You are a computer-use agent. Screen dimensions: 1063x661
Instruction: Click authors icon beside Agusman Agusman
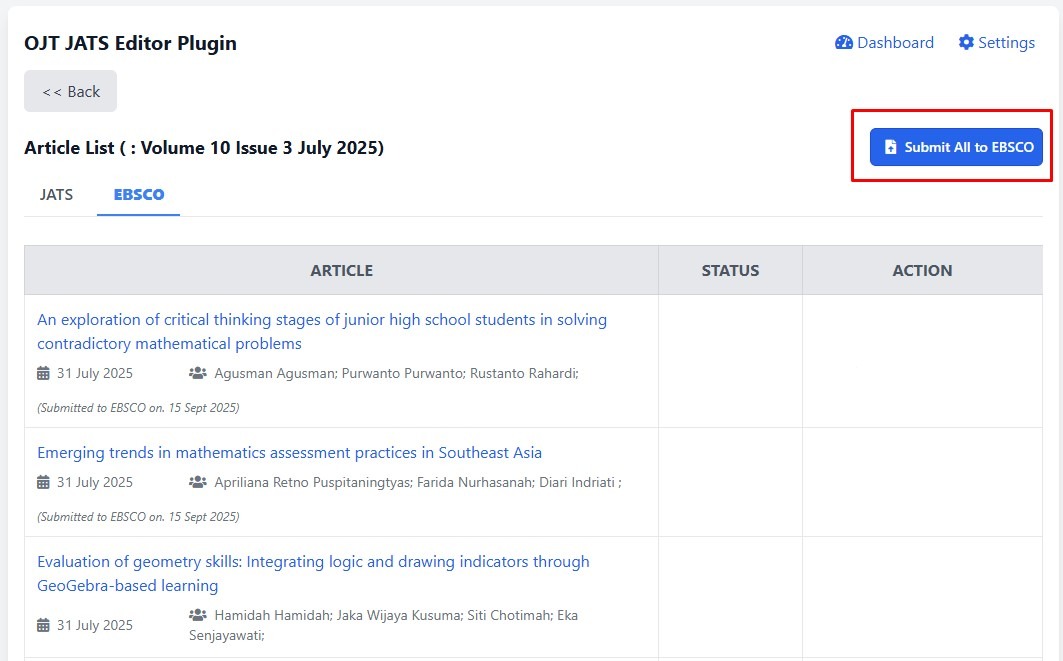tap(198, 373)
